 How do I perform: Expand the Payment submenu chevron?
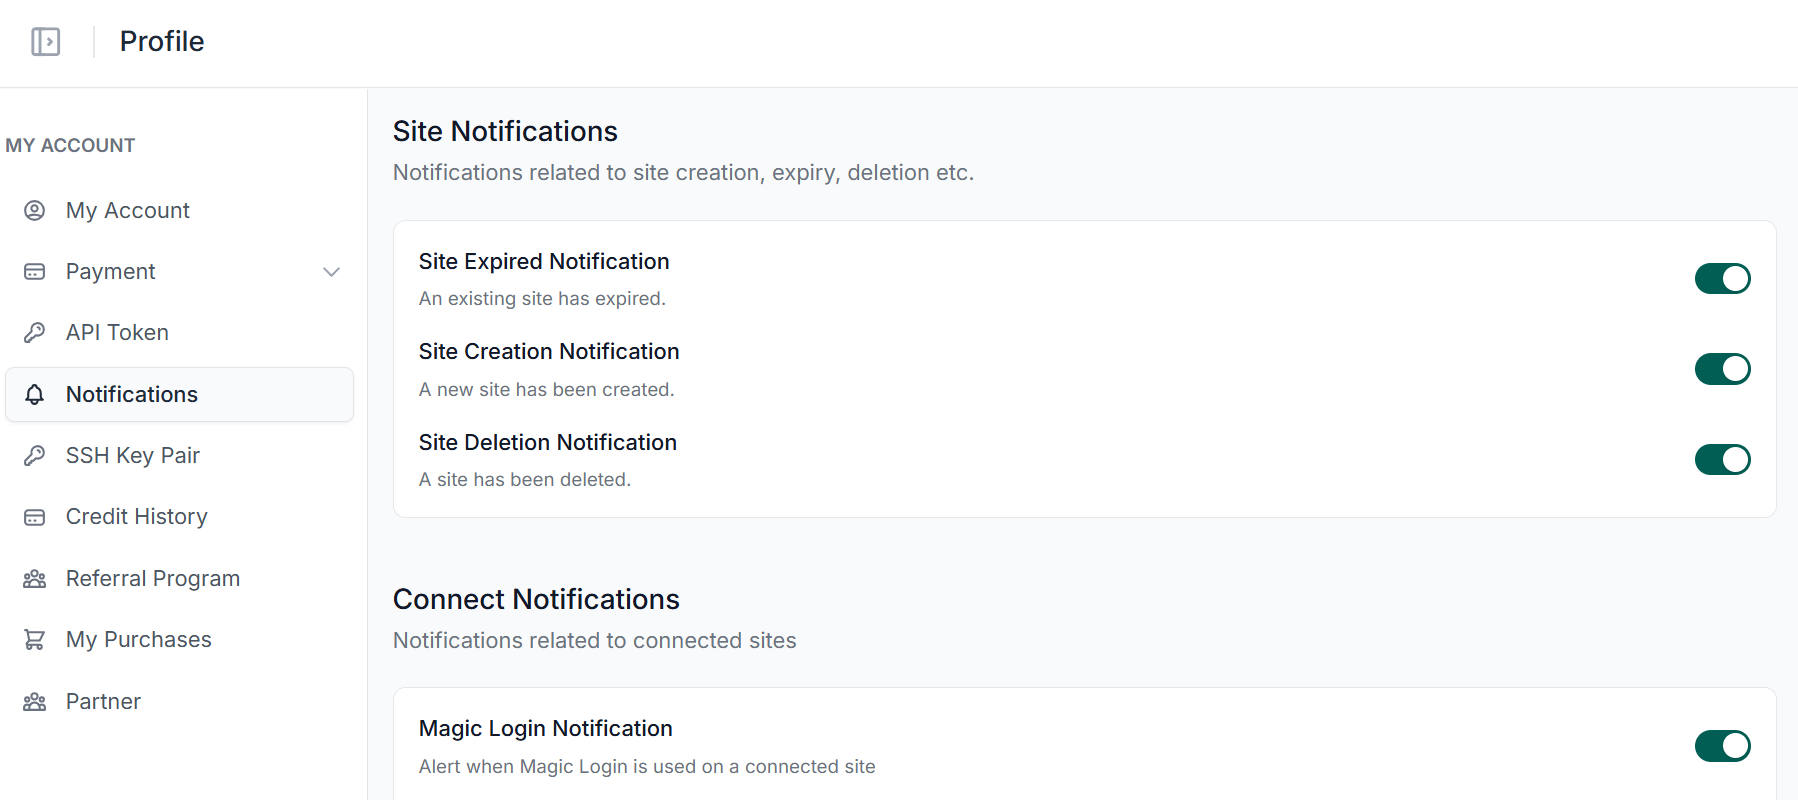pos(331,272)
